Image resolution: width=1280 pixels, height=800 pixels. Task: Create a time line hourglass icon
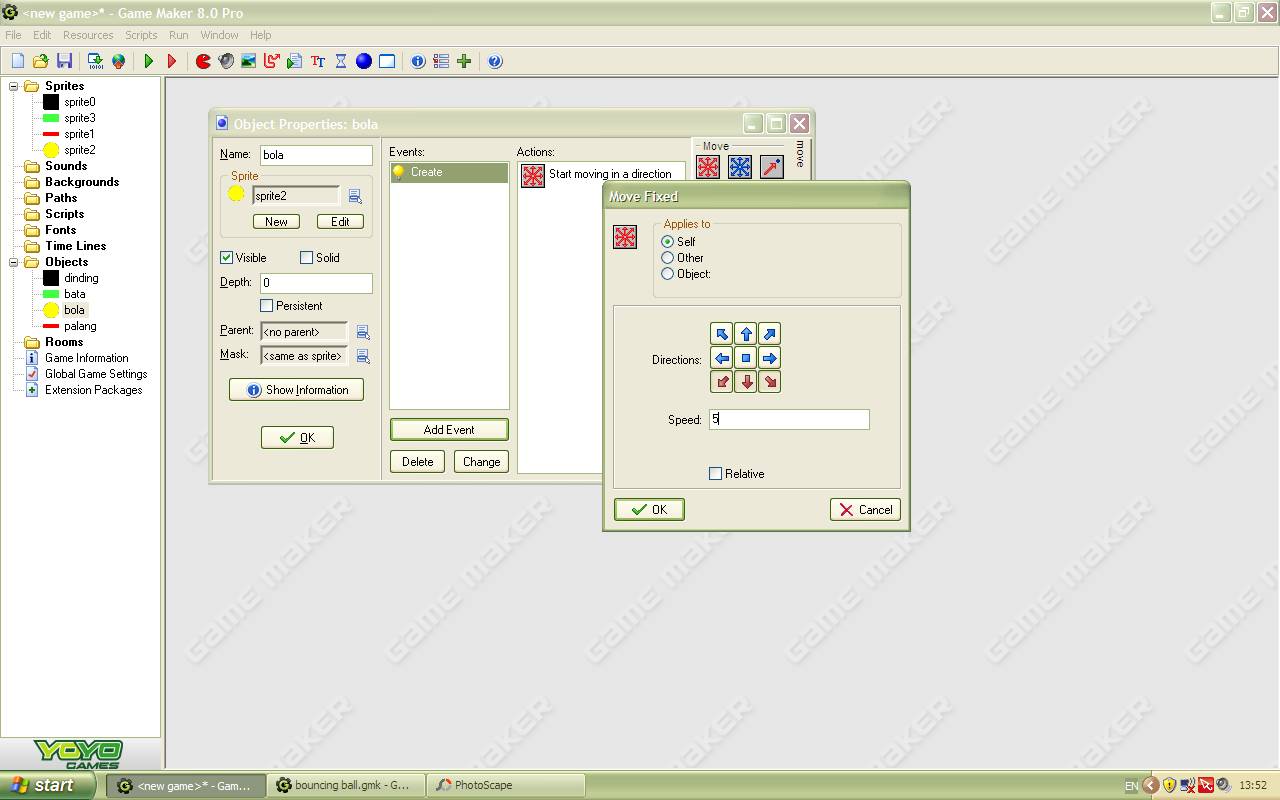click(341, 61)
